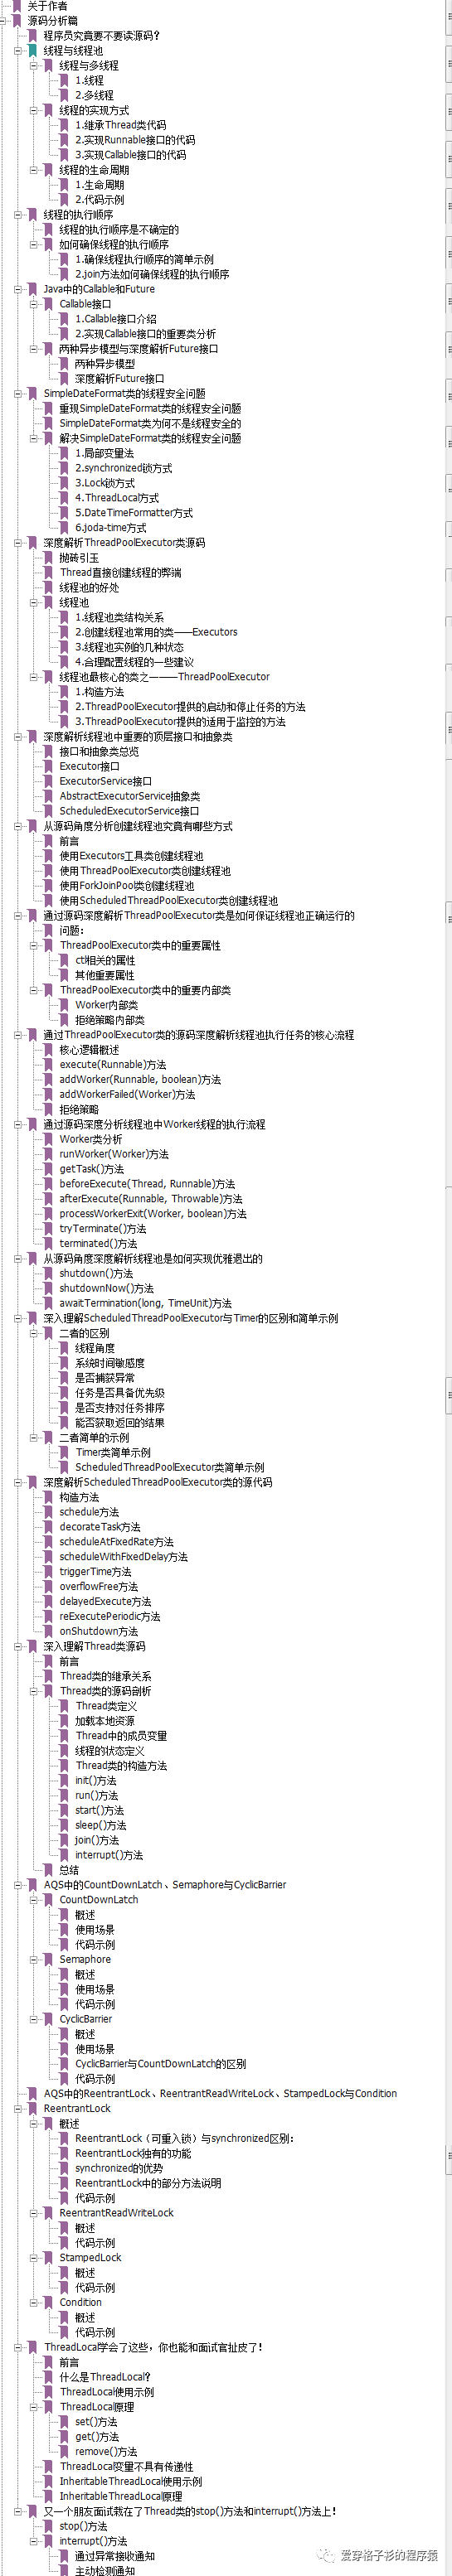452x2576 pixels.
Task: Click bookmark icon next to shutdownNow()方法
Action: pos(48,1288)
